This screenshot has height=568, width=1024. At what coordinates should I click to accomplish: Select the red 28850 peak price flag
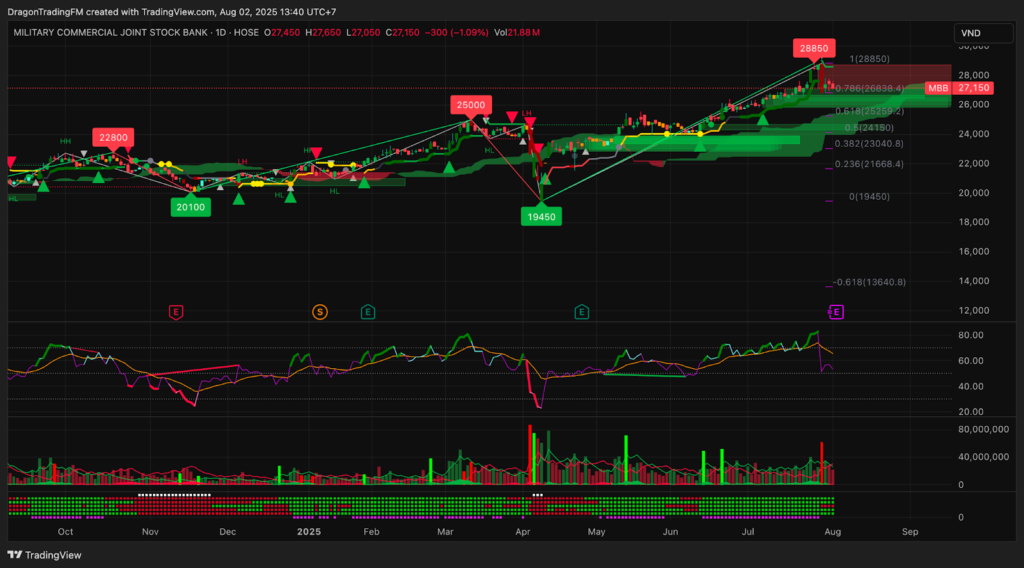pyautogui.click(x=812, y=47)
